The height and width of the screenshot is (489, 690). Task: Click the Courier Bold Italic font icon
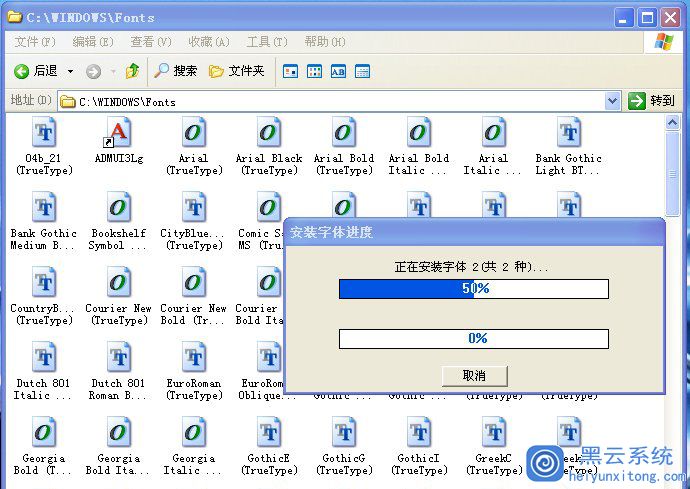268,282
